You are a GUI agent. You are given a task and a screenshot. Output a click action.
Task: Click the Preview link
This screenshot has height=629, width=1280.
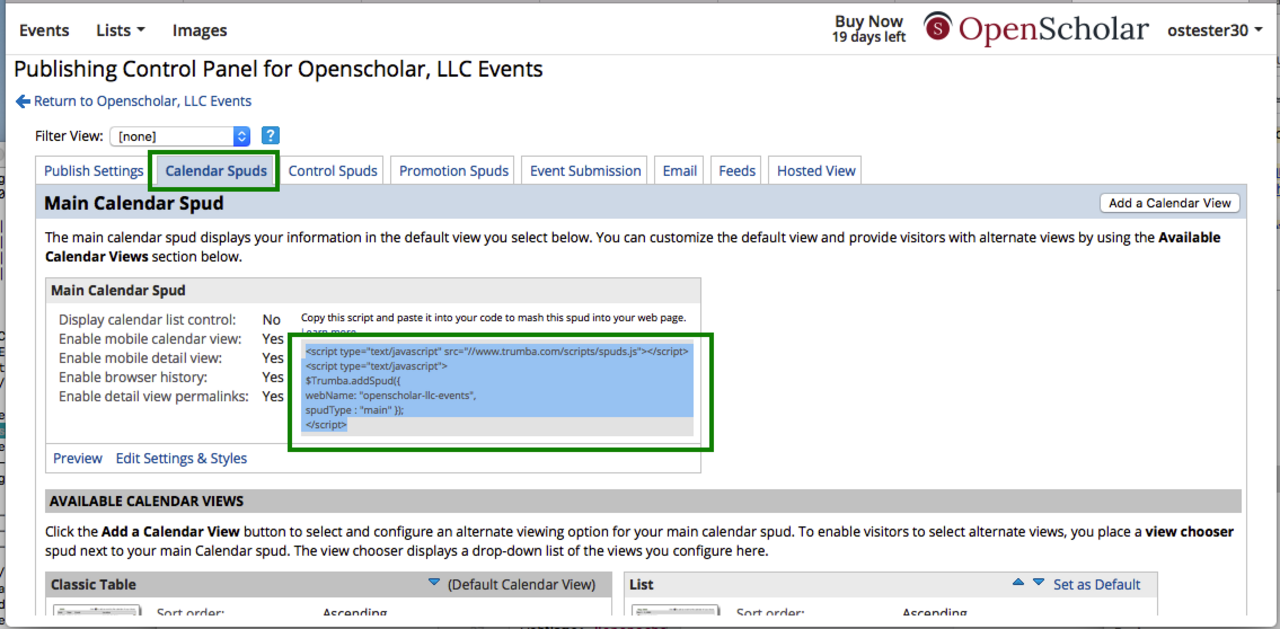coord(77,458)
